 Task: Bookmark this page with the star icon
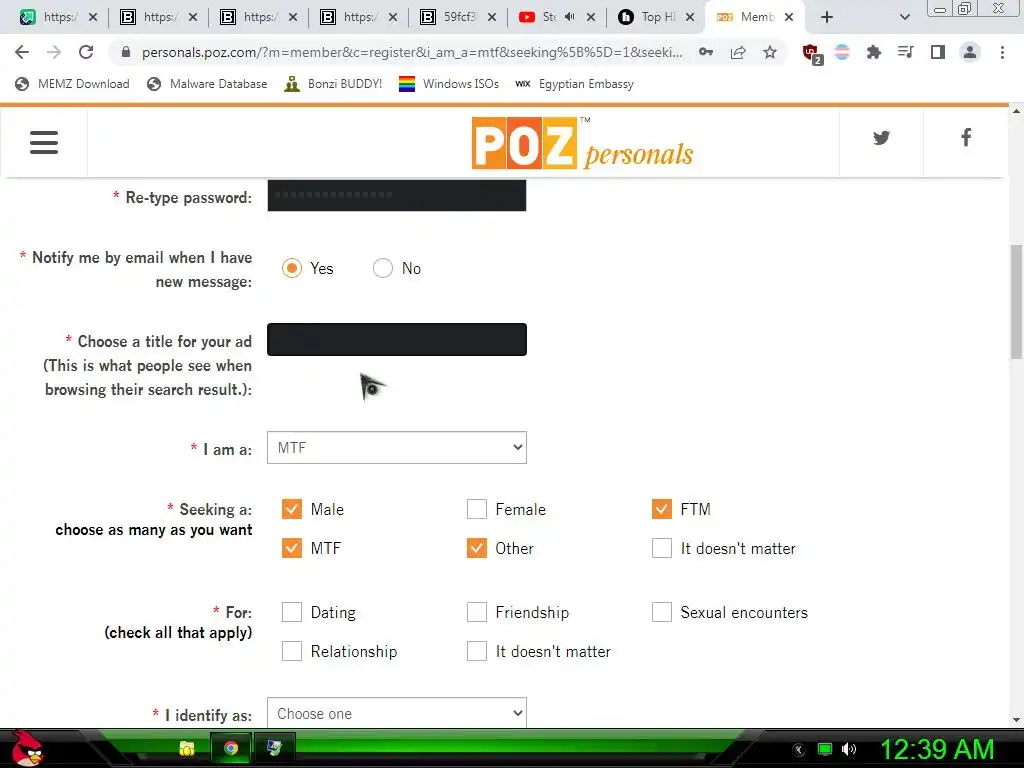(x=770, y=52)
